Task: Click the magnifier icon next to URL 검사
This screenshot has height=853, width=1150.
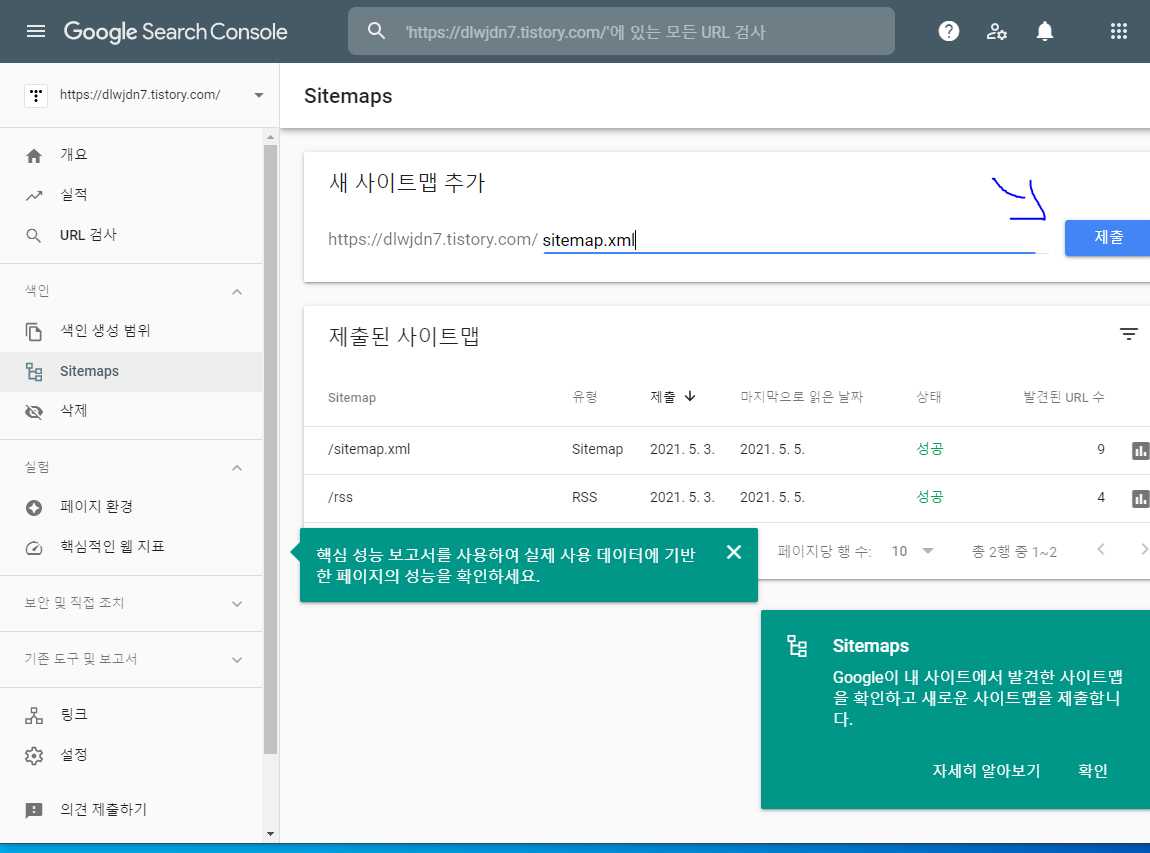Action: [34, 235]
